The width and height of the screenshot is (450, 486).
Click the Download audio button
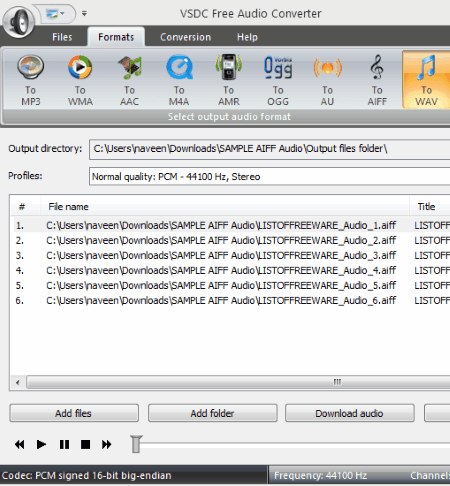350,413
